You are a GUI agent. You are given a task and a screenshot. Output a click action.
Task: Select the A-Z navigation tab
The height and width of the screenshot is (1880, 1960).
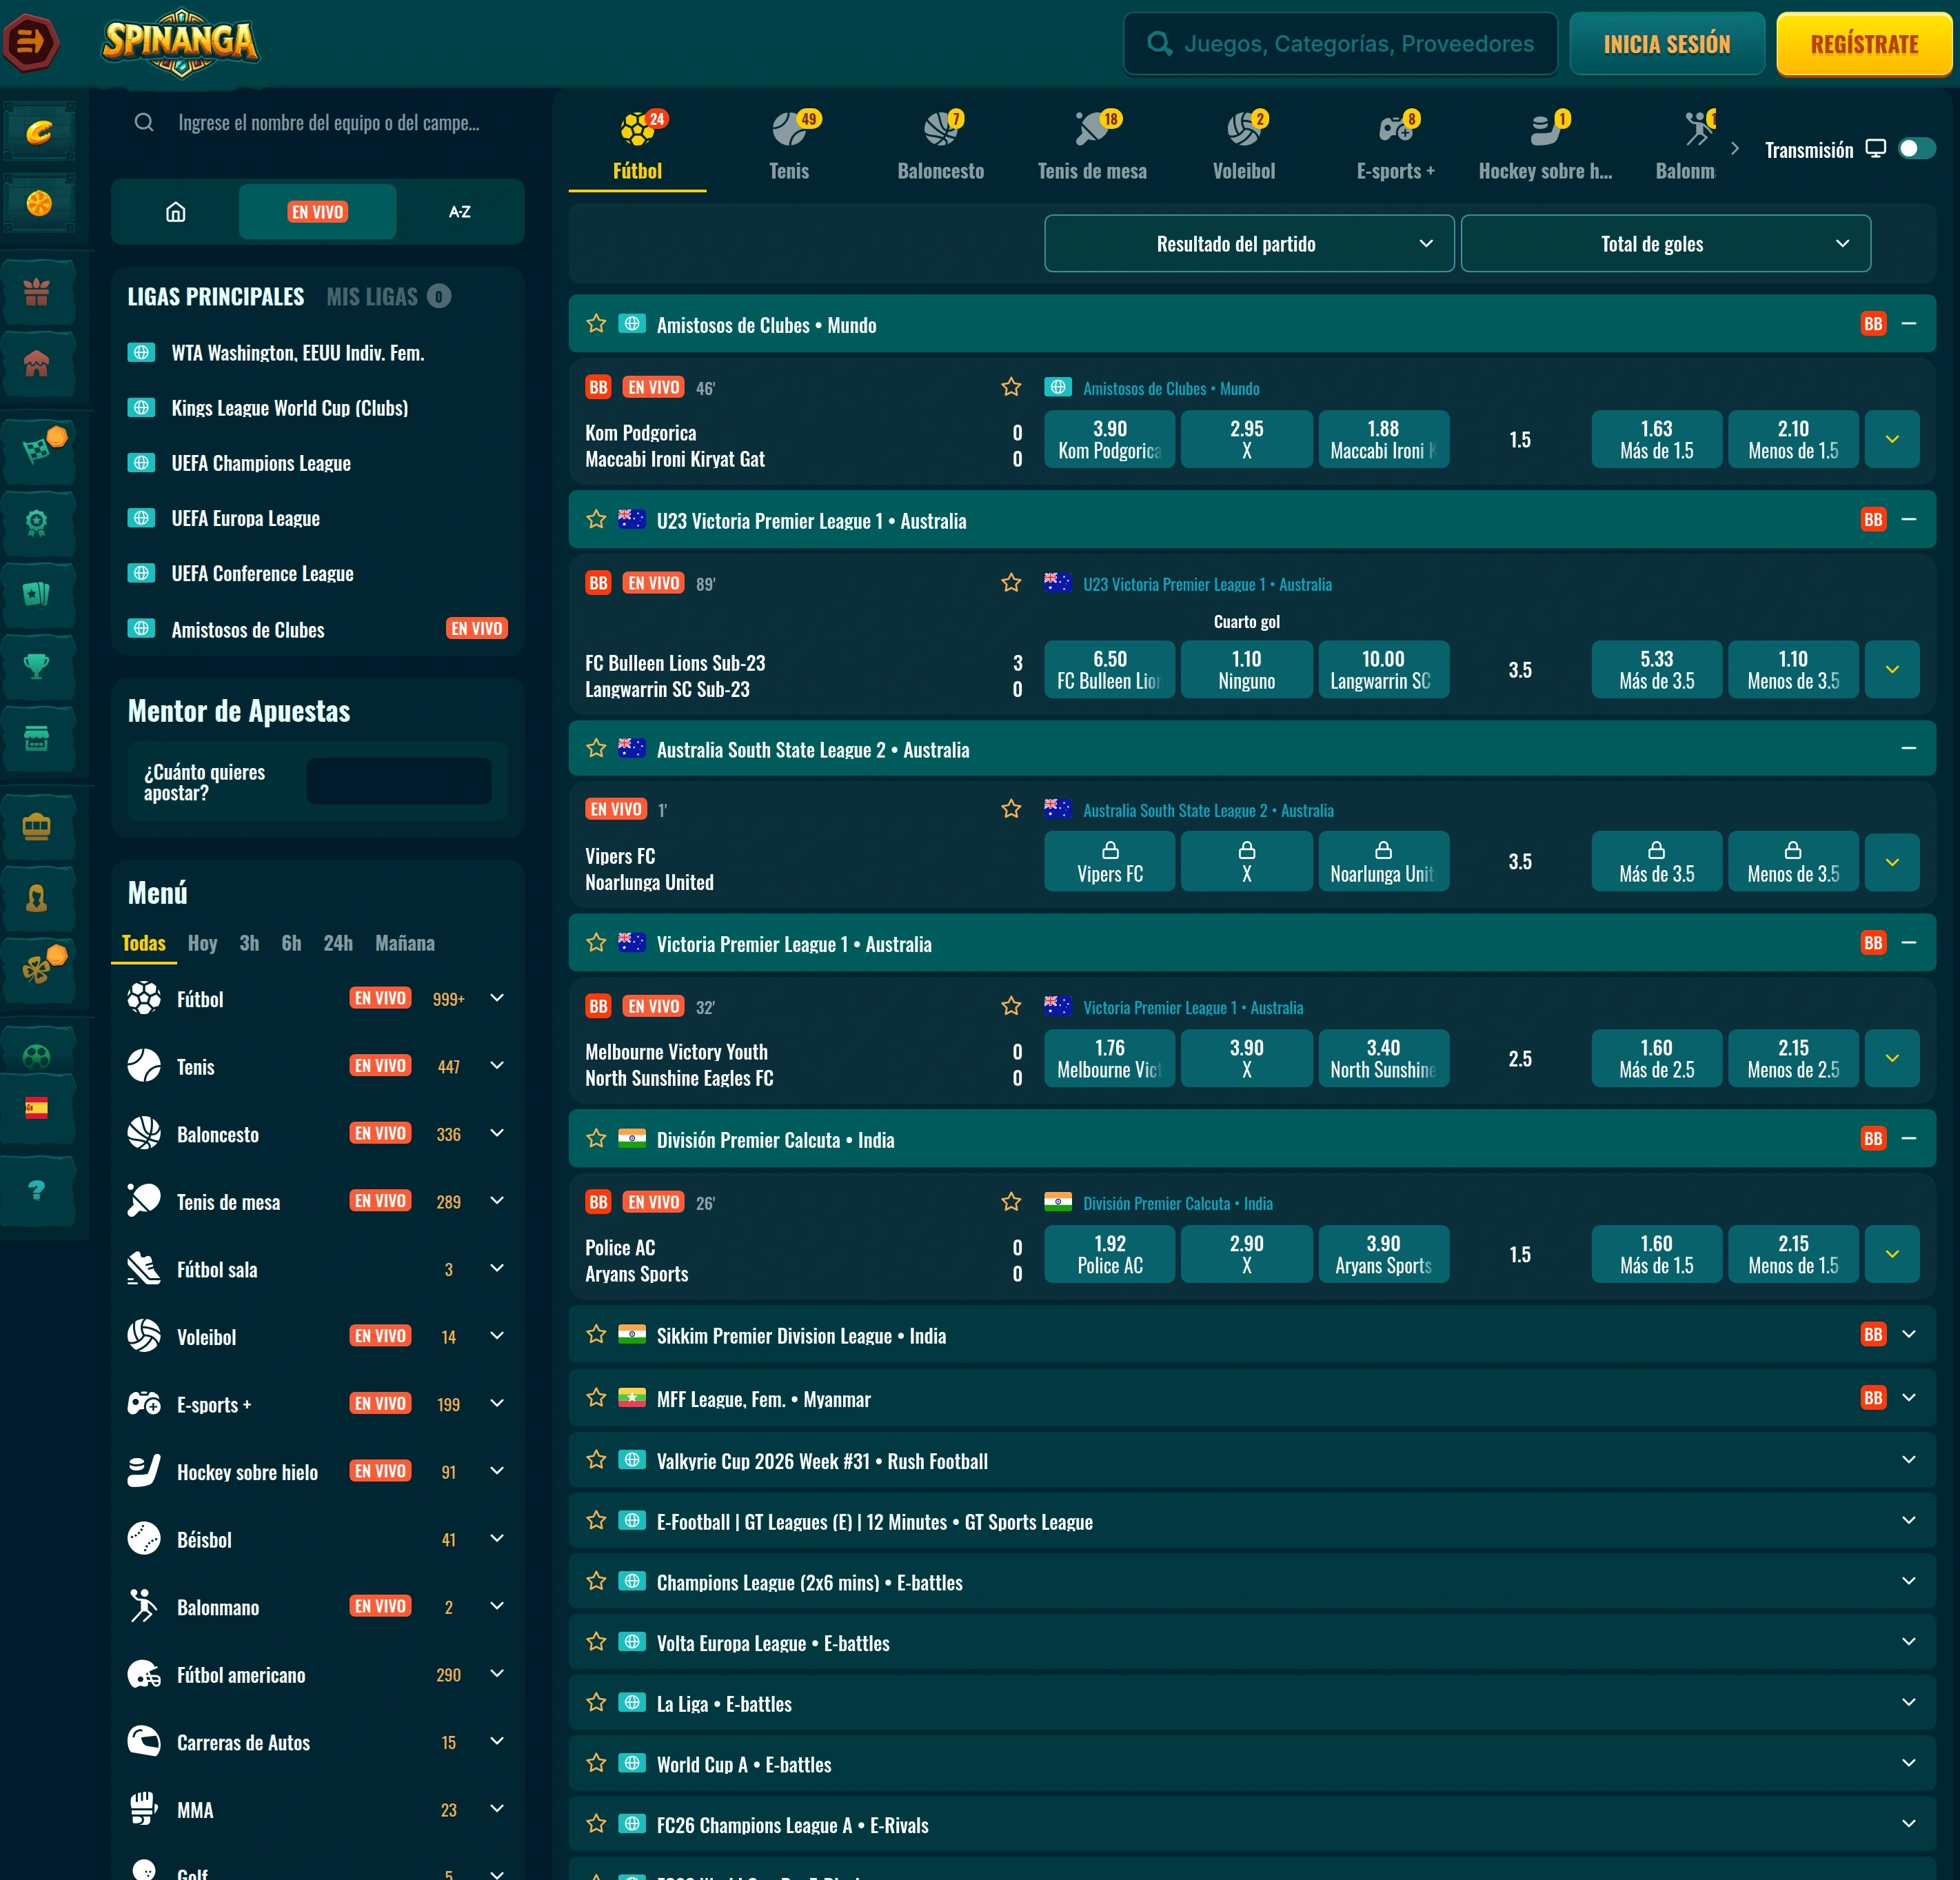click(459, 212)
